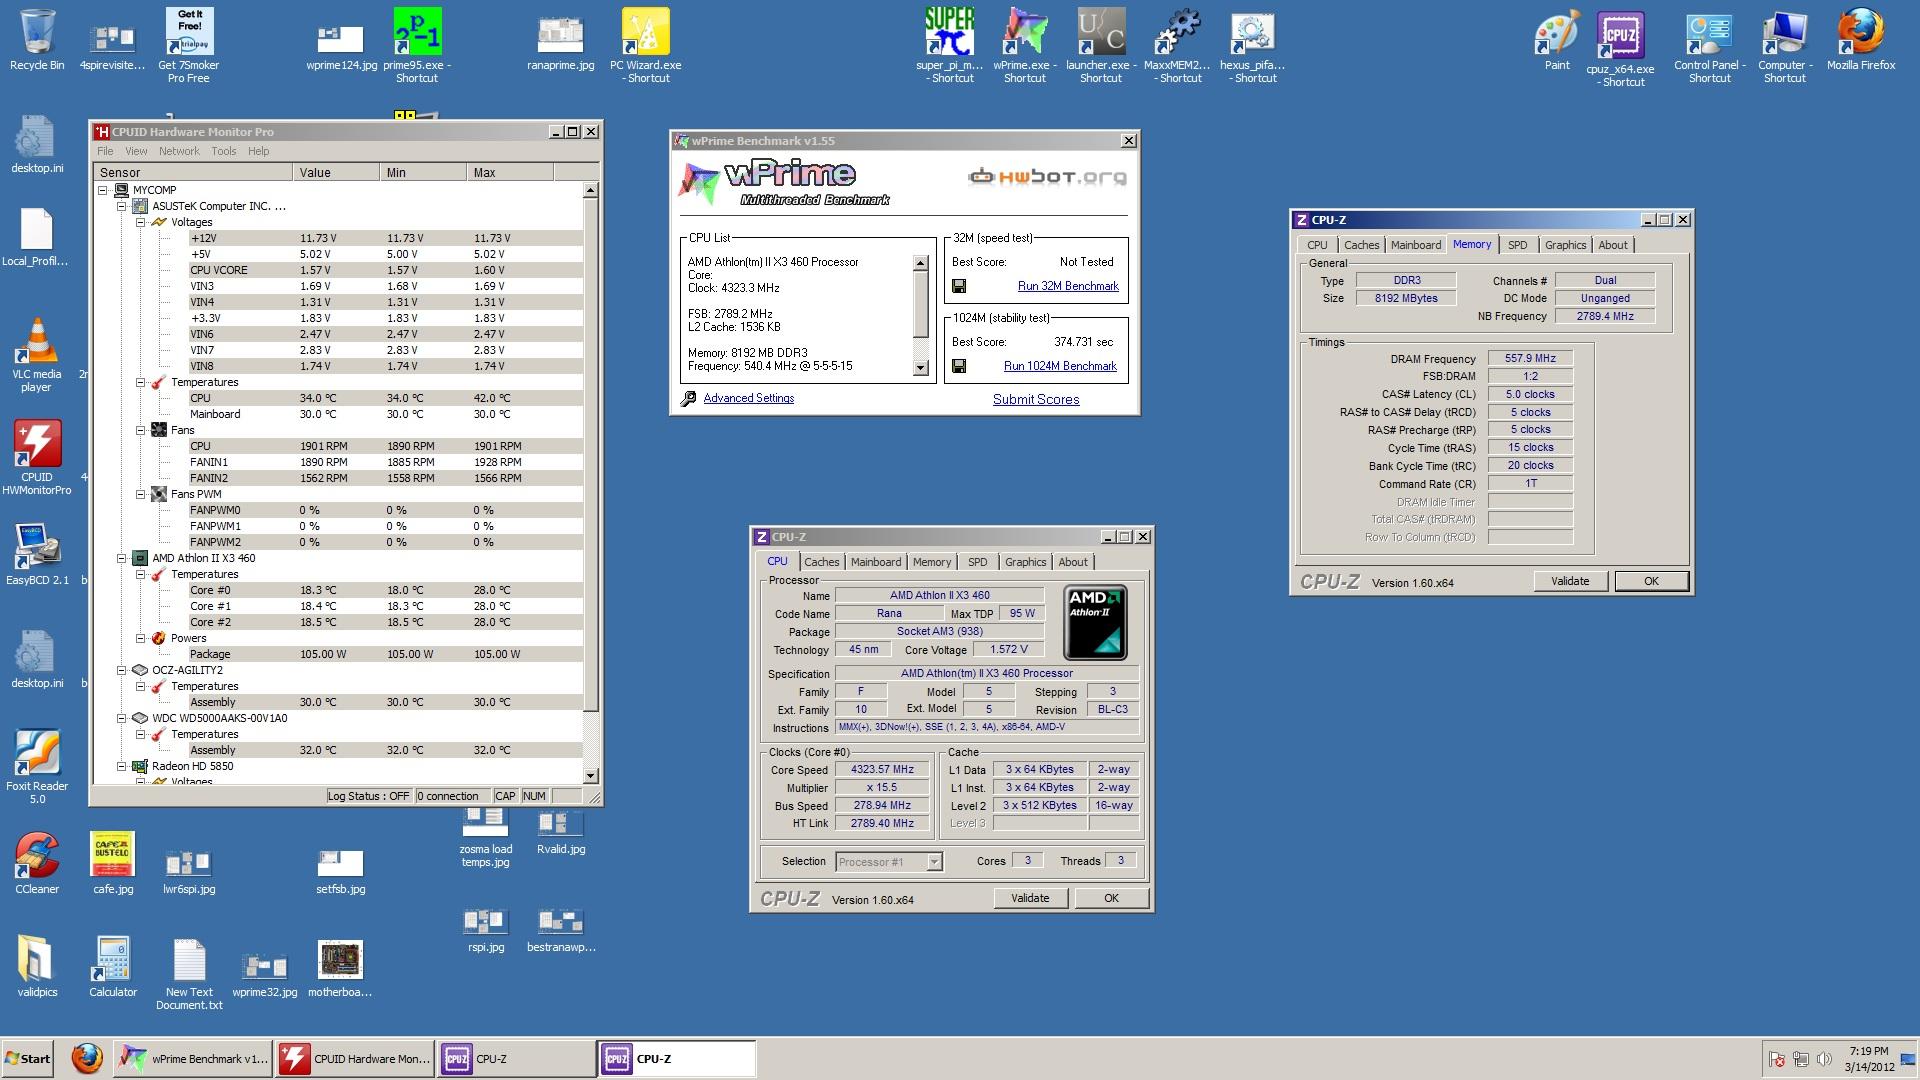Switch to Mainboard tab in lower CPU-Z
The height and width of the screenshot is (1080, 1920).
(876, 562)
